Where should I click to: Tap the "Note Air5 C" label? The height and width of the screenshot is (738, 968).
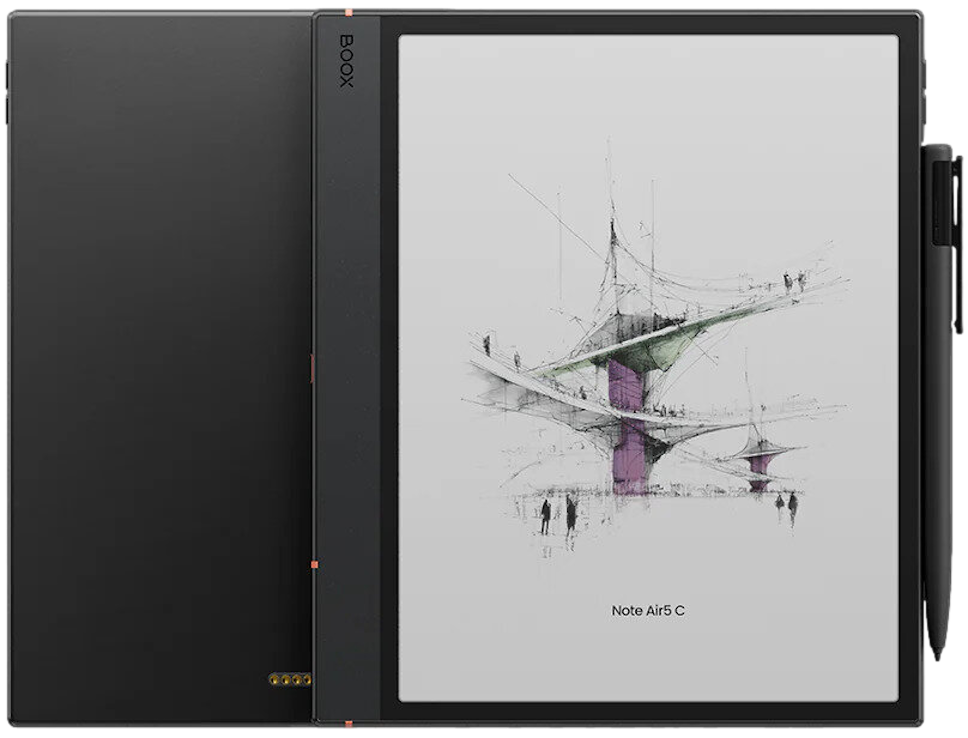647,610
